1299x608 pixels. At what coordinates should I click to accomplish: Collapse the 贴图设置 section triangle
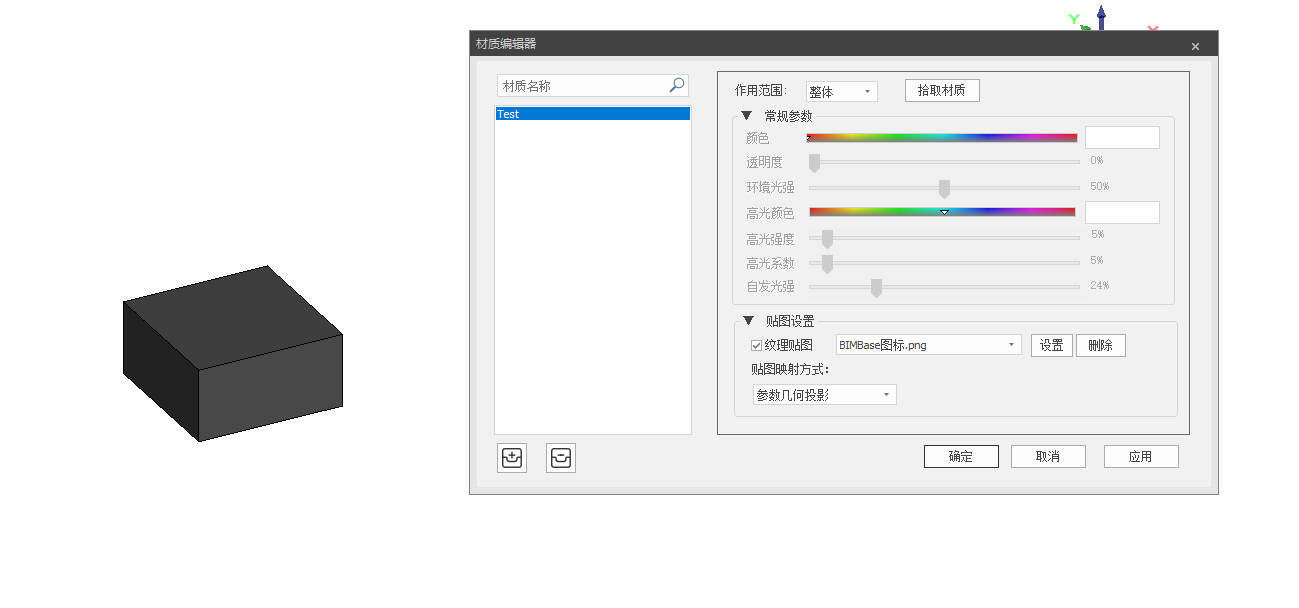(x=747, y=321)
